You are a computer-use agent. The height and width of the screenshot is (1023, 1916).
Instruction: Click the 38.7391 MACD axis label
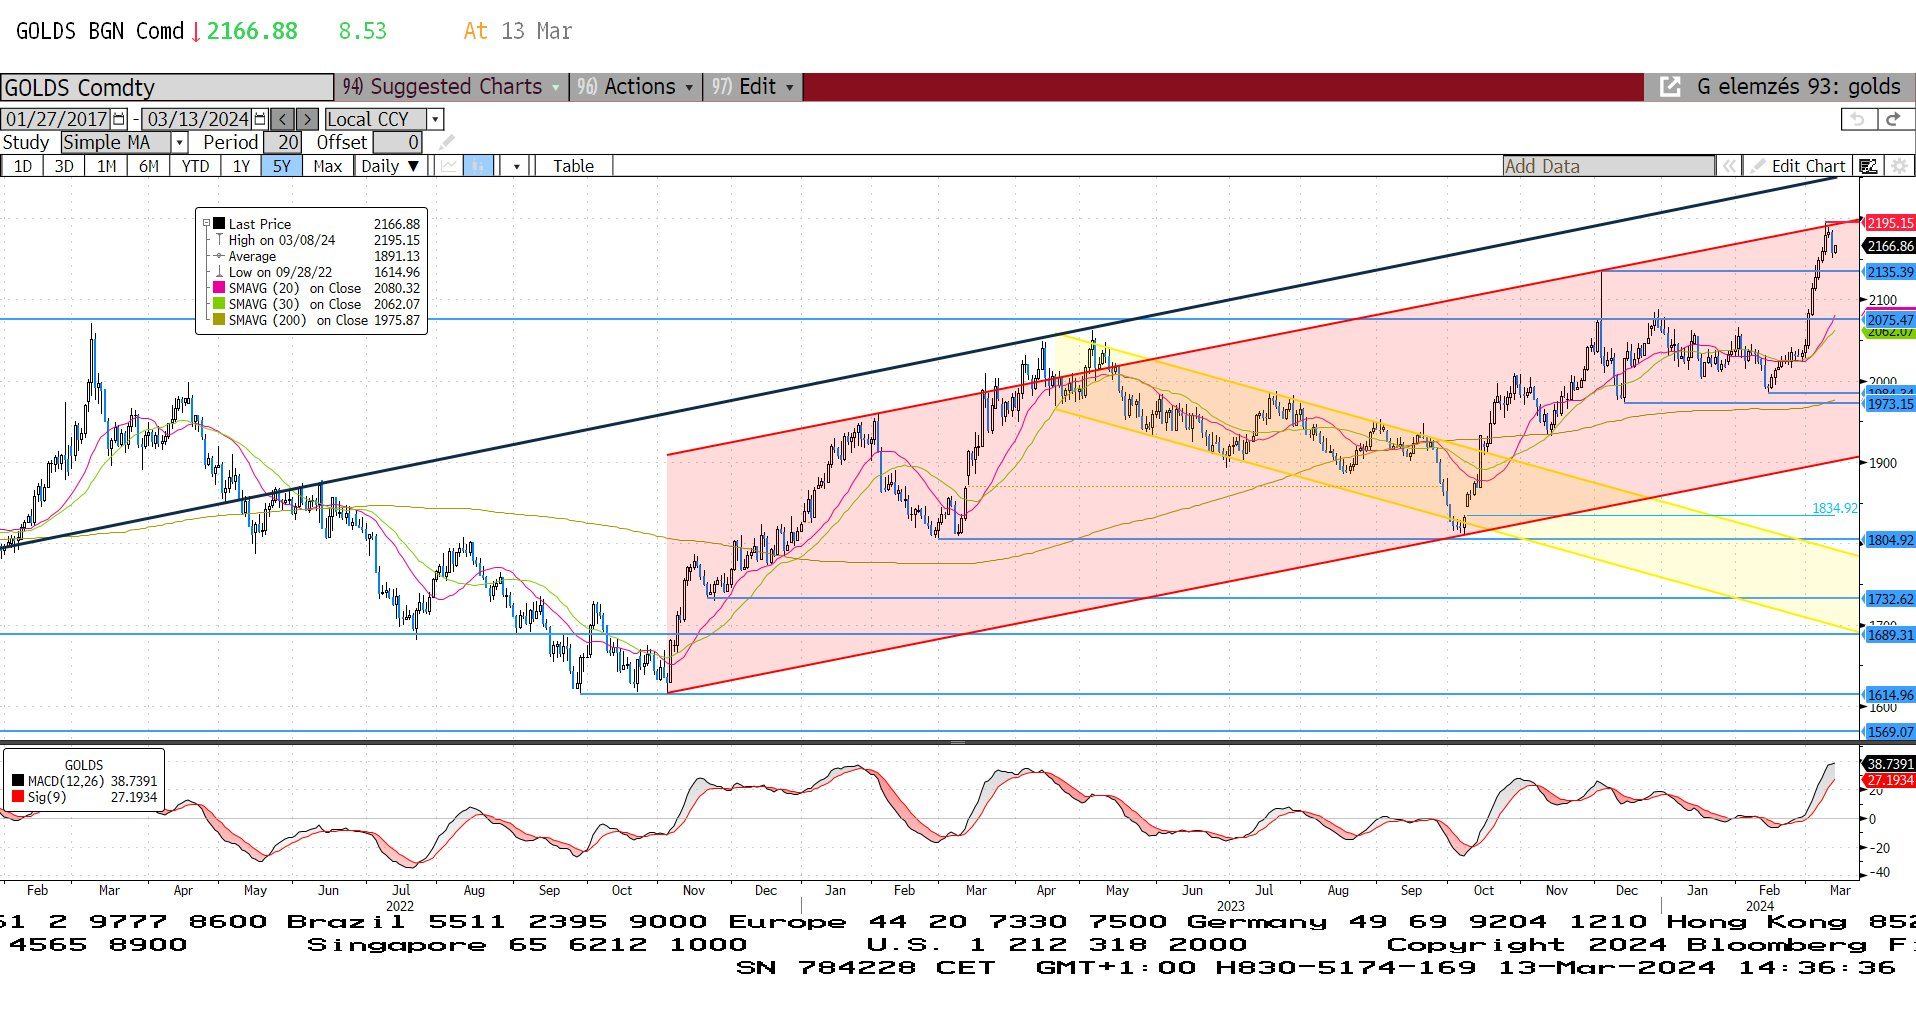(1889, 764)
